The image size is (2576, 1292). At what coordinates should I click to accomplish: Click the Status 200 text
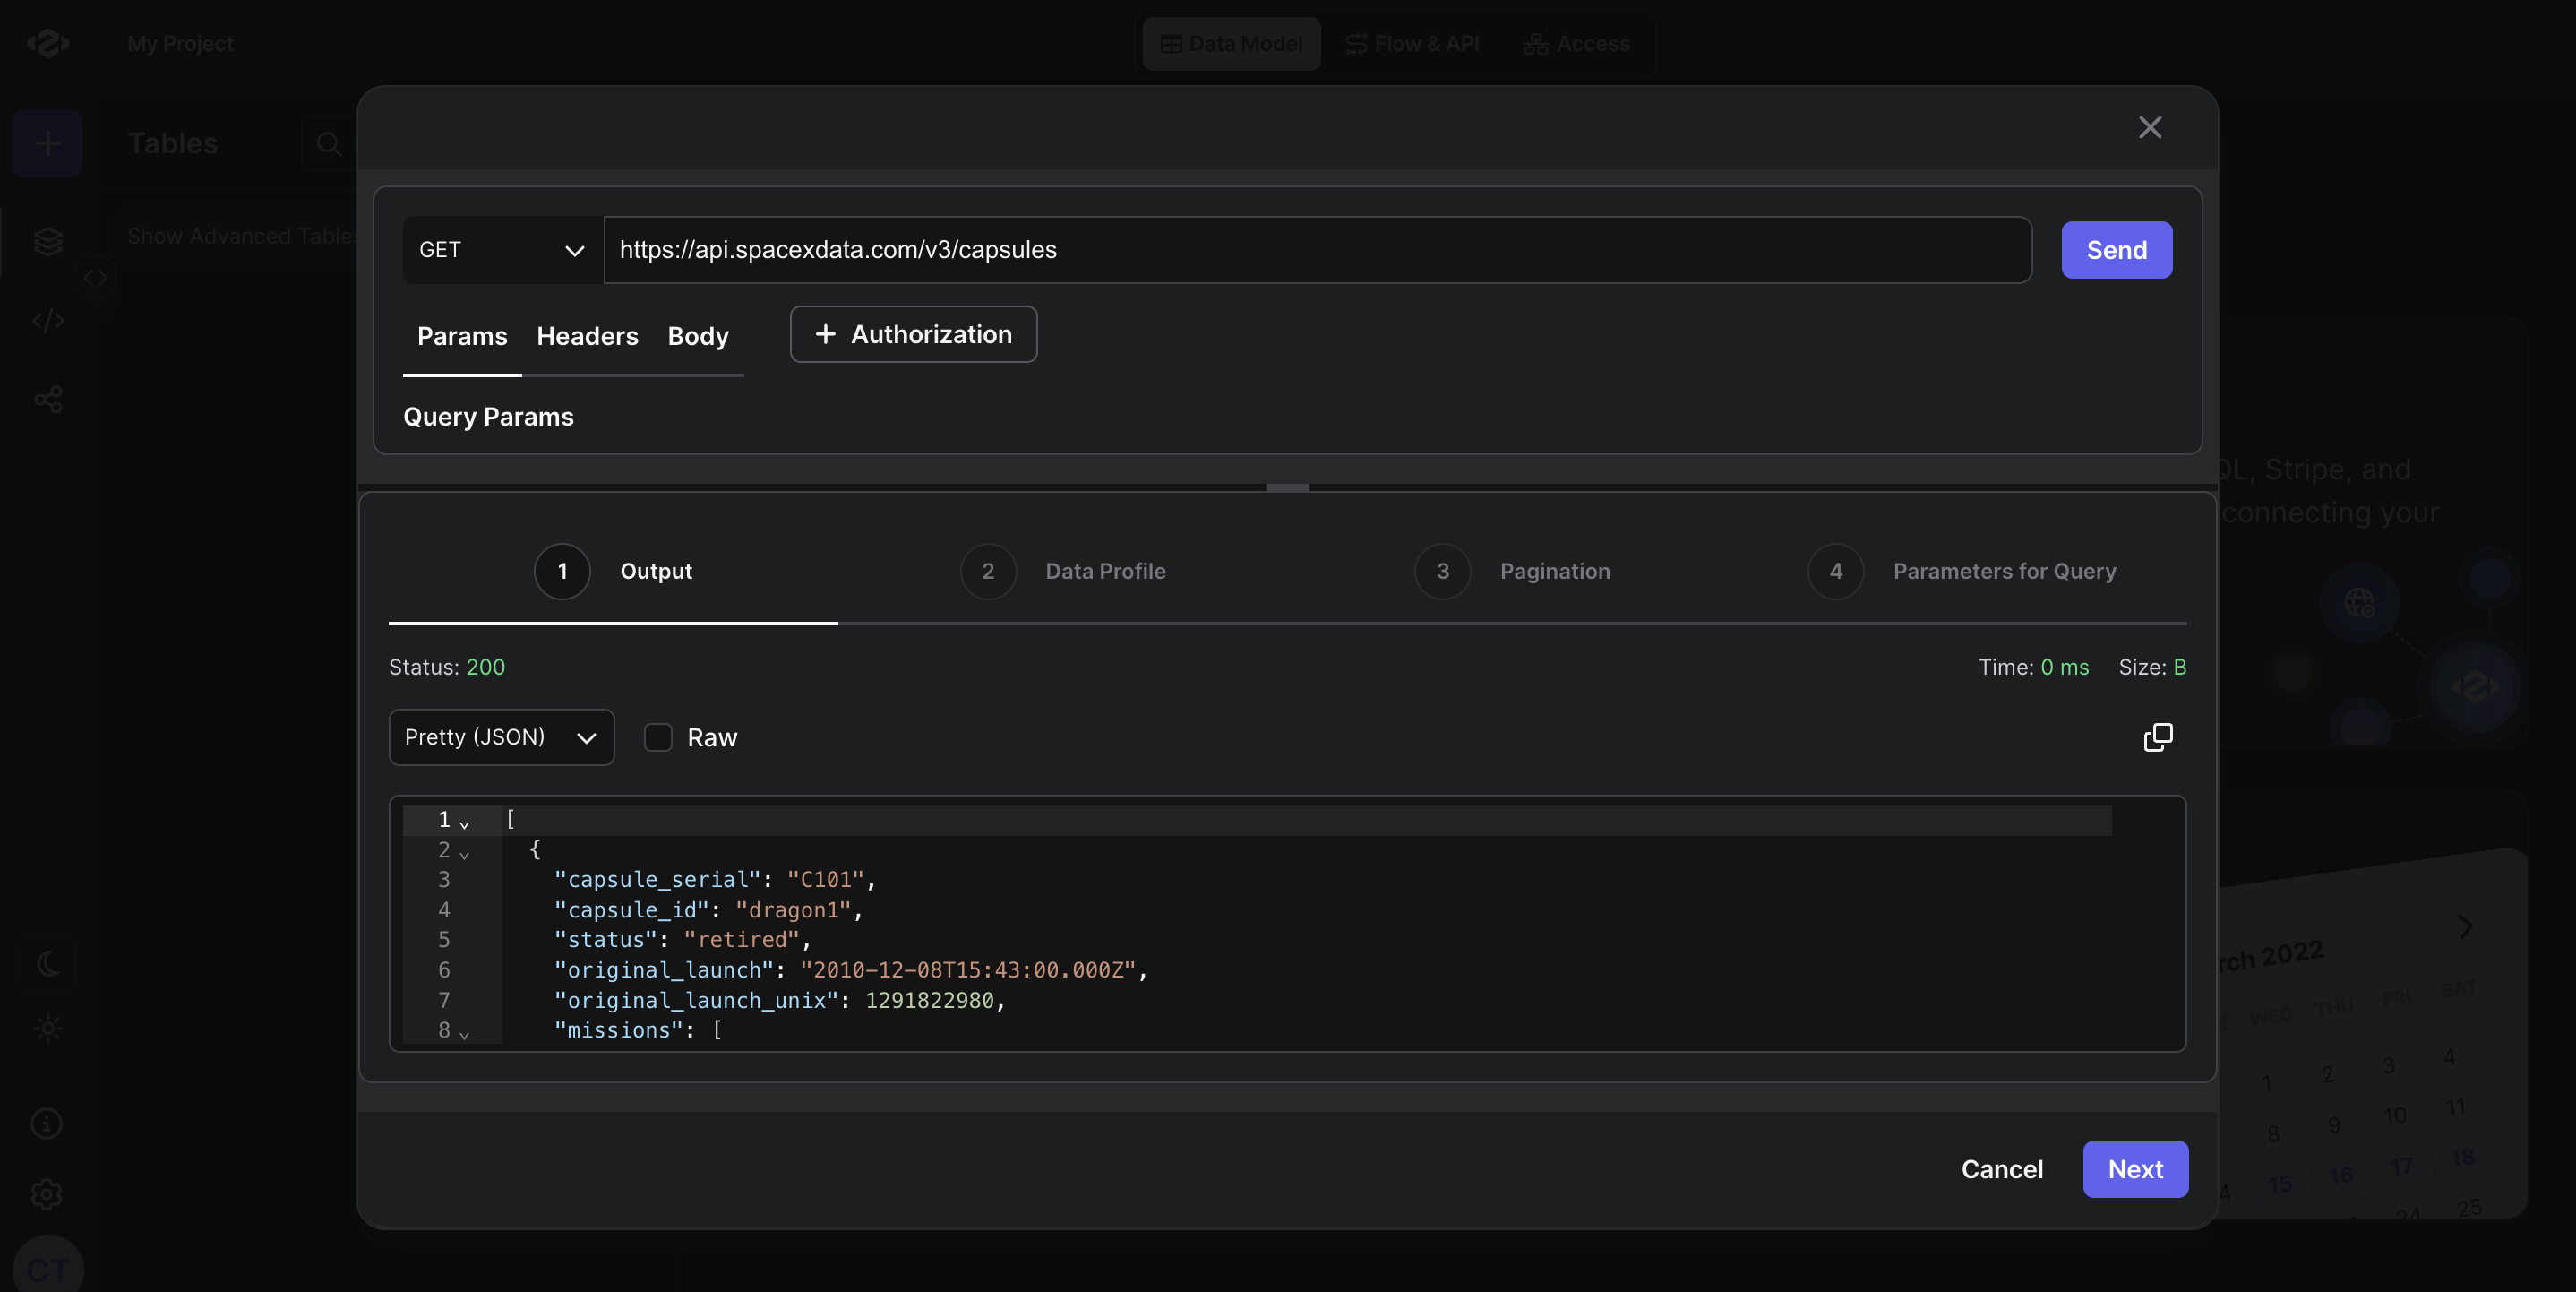[x=446, y=667]
